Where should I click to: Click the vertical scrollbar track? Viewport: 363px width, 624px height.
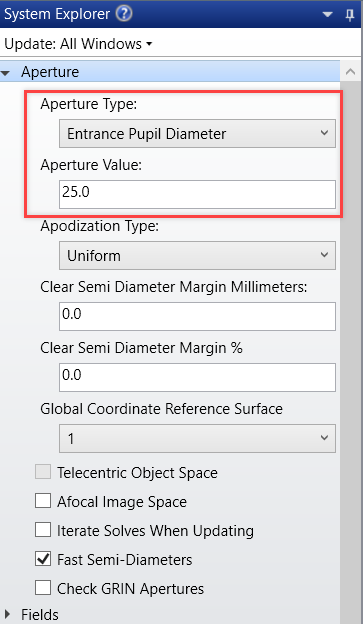[x=351, y=353]
